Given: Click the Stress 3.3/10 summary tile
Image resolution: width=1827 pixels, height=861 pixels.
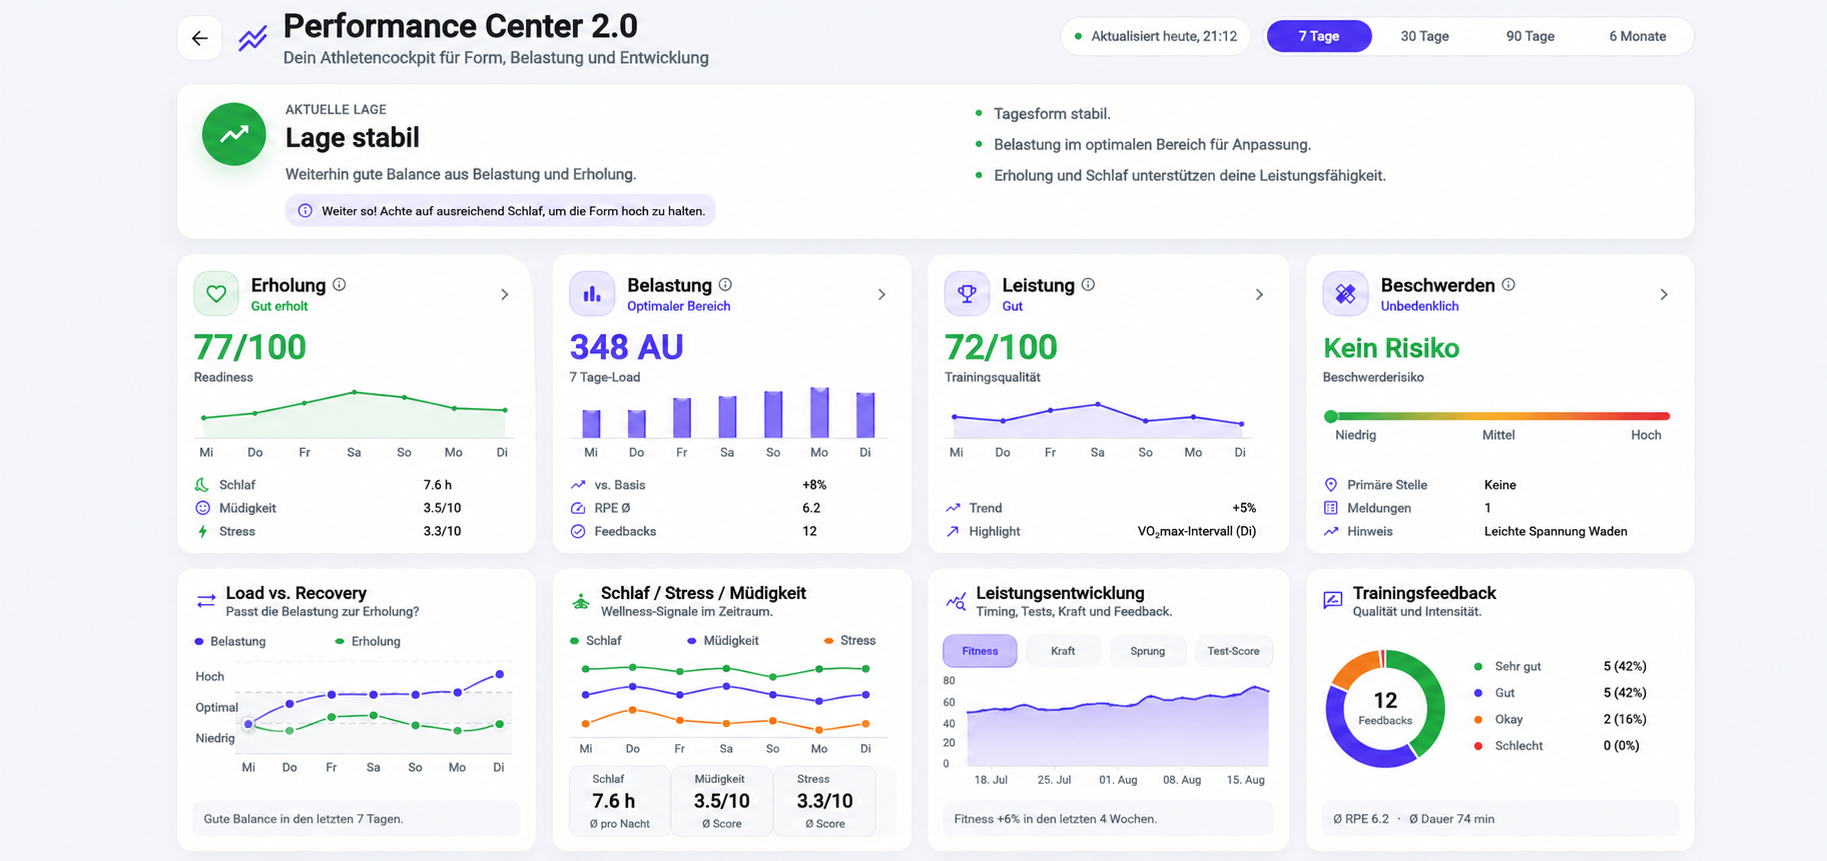Looking at the screenshot, I should tap(825, 801).
